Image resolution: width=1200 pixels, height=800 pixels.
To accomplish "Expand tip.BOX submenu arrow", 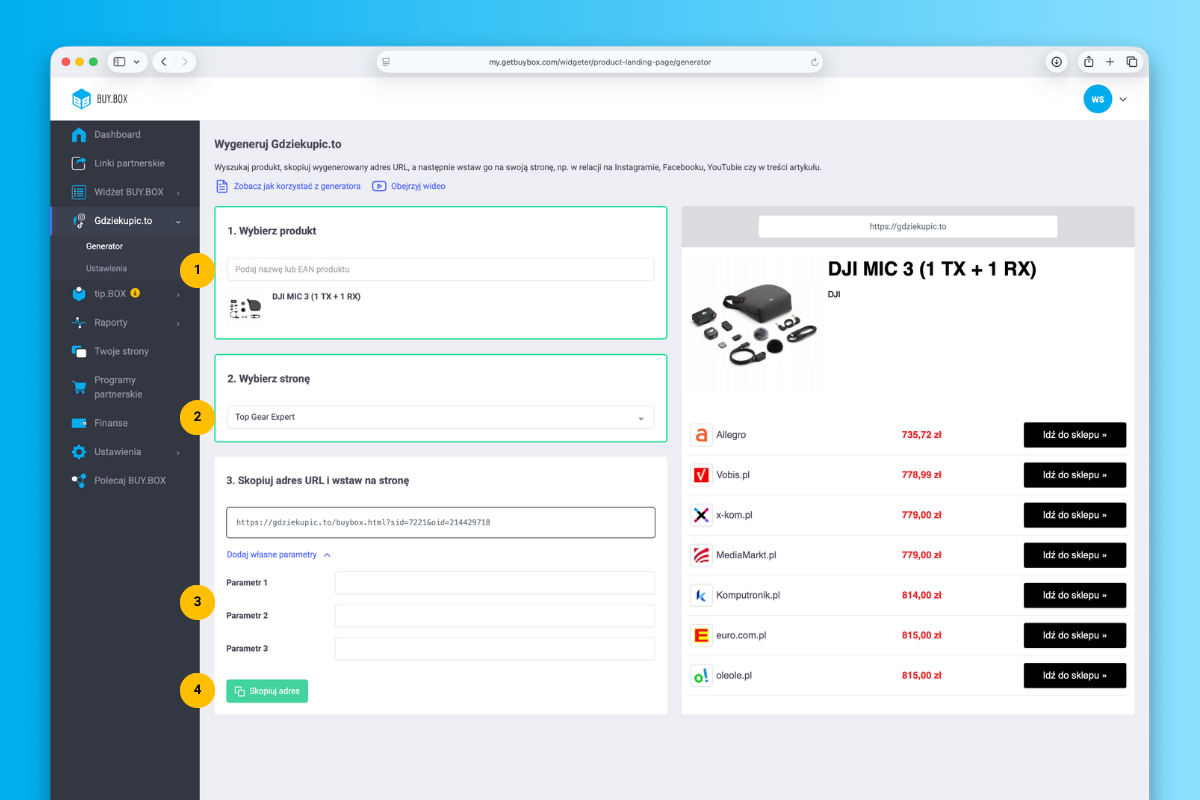I will 178,294.
